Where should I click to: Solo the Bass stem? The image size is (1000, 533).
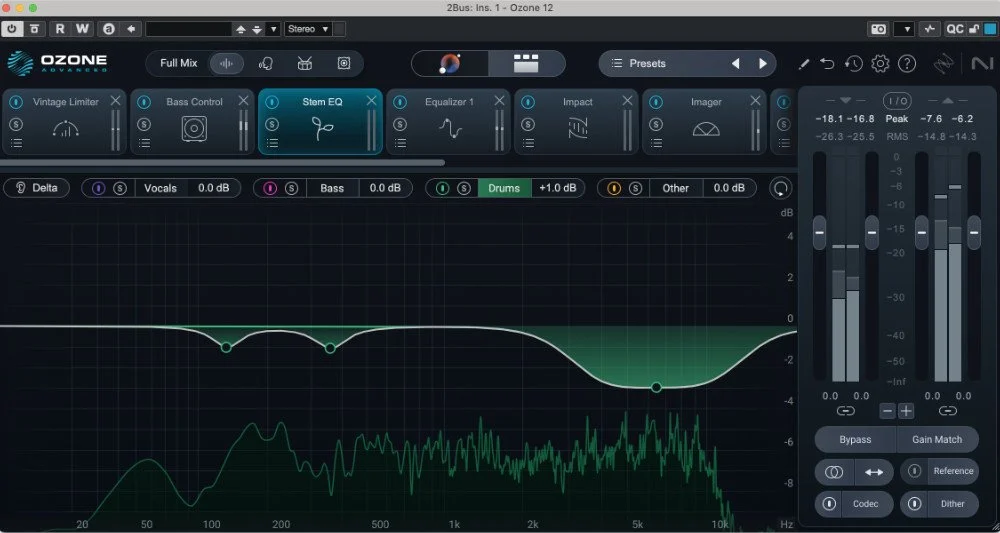pos(291,188)
